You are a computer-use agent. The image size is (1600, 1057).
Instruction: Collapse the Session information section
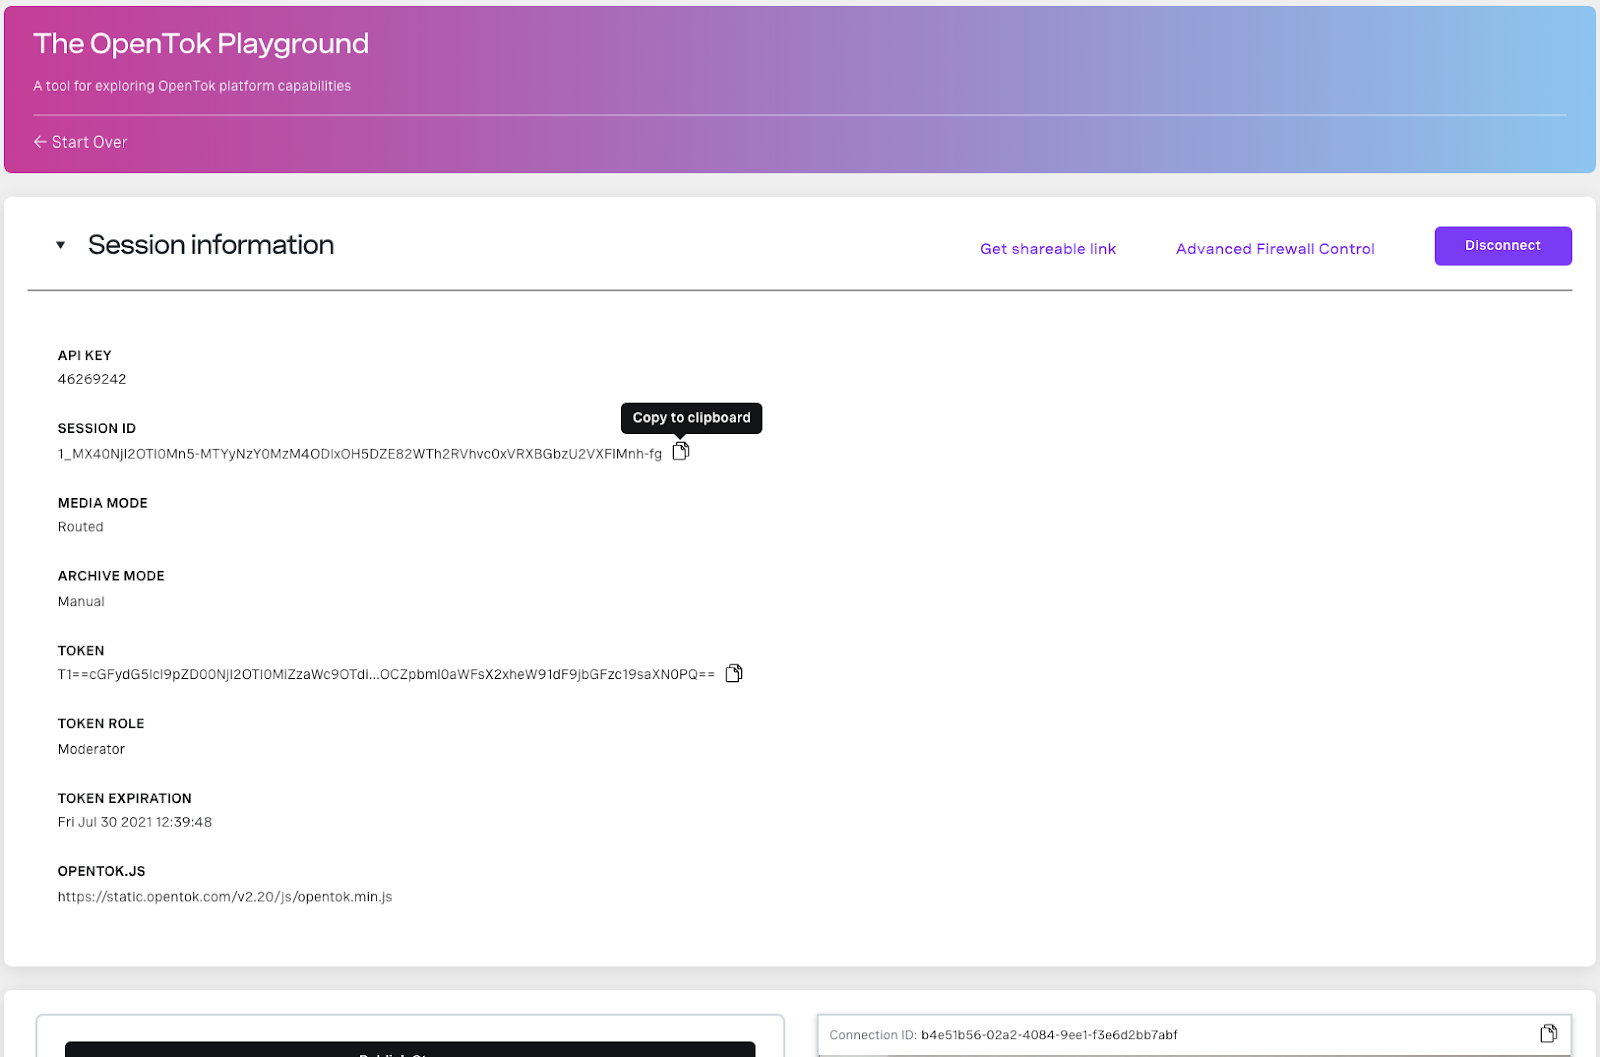coord(61,245)
